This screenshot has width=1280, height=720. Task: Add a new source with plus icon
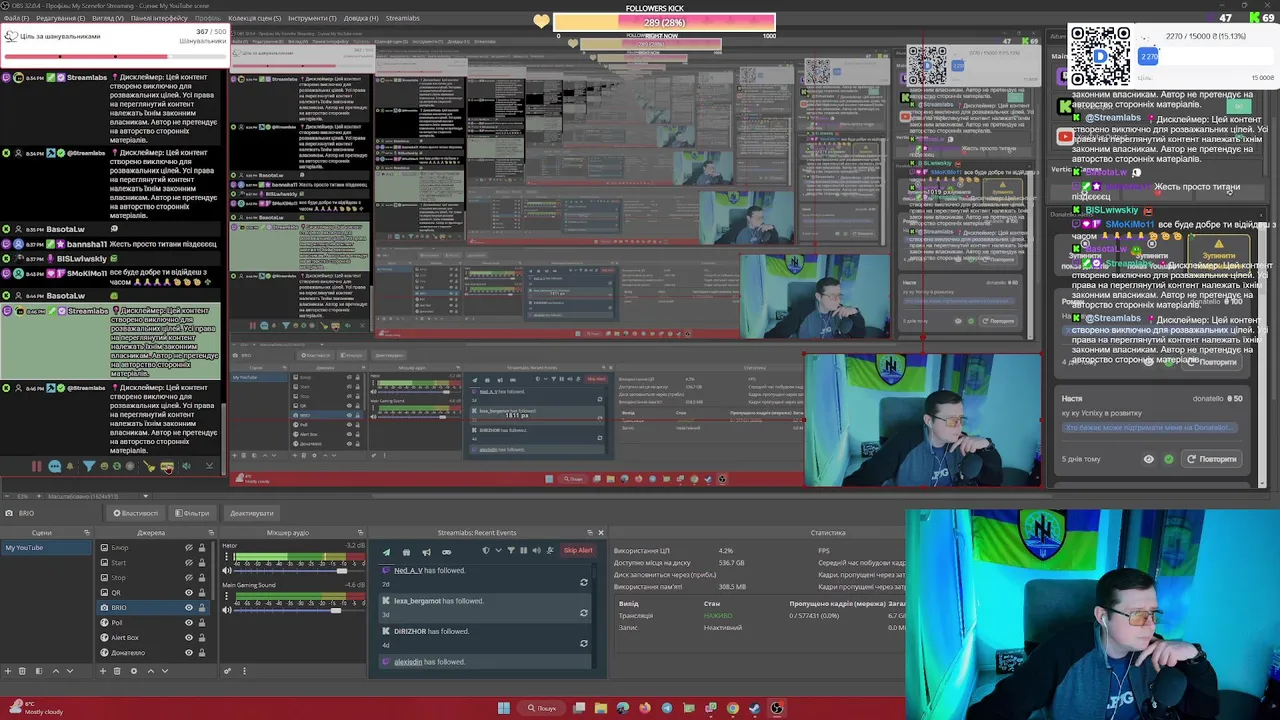103,671
